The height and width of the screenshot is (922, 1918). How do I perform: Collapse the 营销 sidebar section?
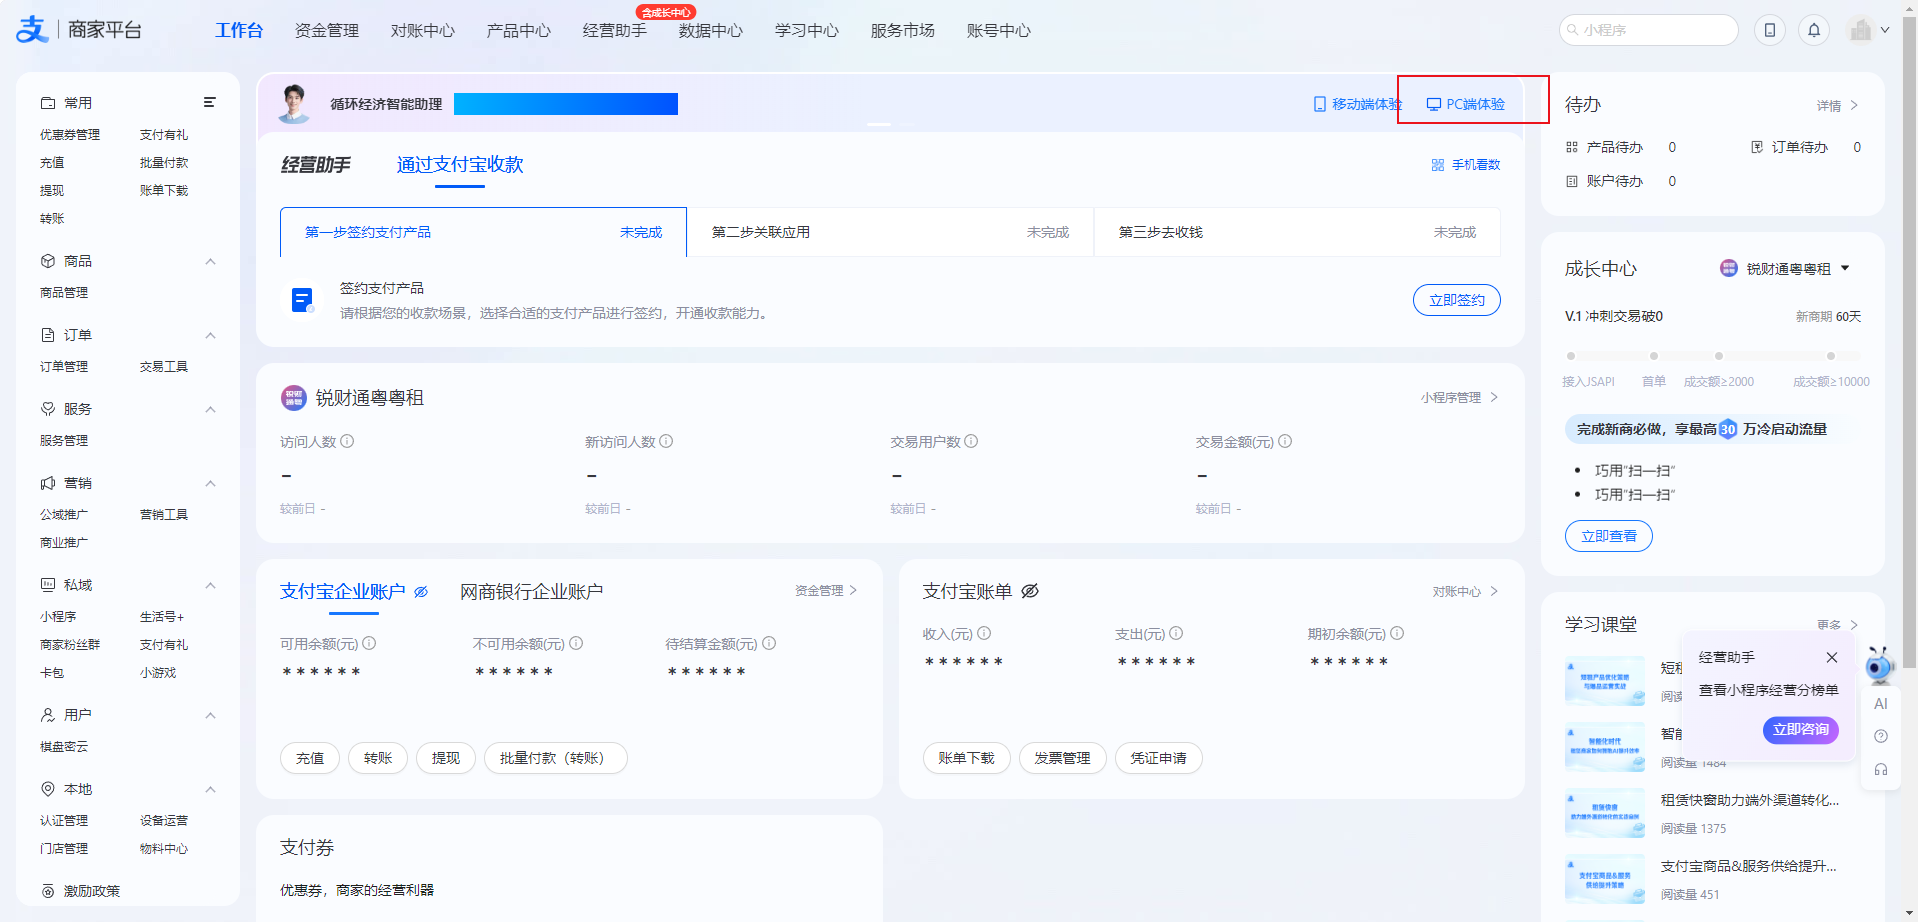click(x=210, y=483)
